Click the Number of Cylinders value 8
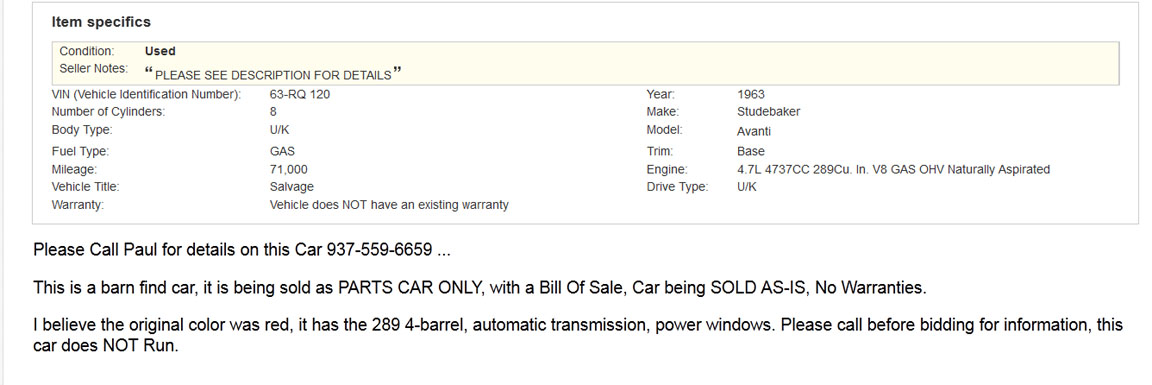 click(273, 112)
